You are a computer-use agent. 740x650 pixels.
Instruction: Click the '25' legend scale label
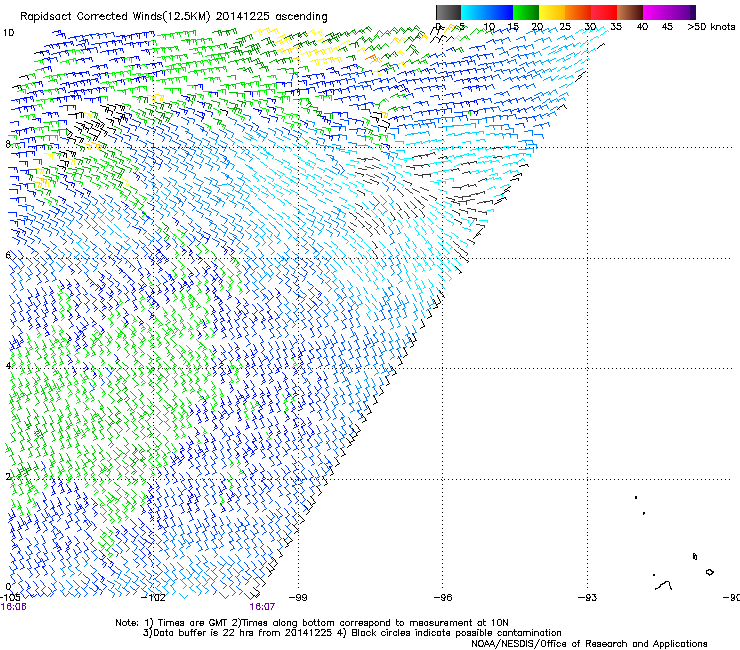click(x=565, y=27)
